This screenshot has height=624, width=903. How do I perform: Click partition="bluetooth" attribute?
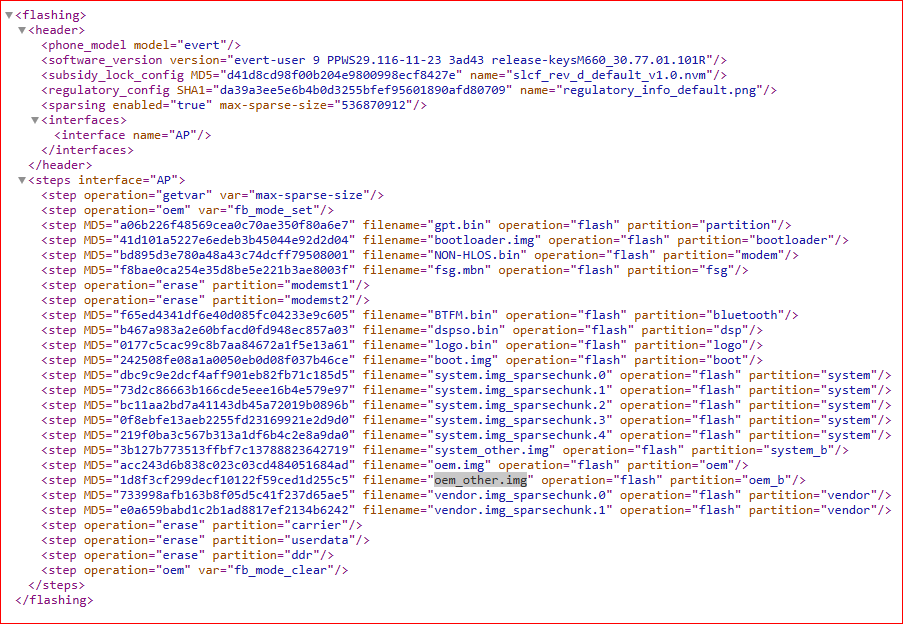click(x=710, y=314)
